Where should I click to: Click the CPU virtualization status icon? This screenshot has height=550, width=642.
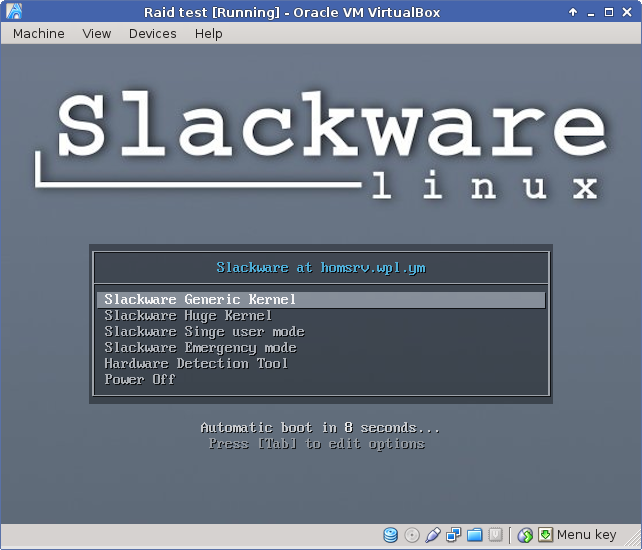[495, 535]
